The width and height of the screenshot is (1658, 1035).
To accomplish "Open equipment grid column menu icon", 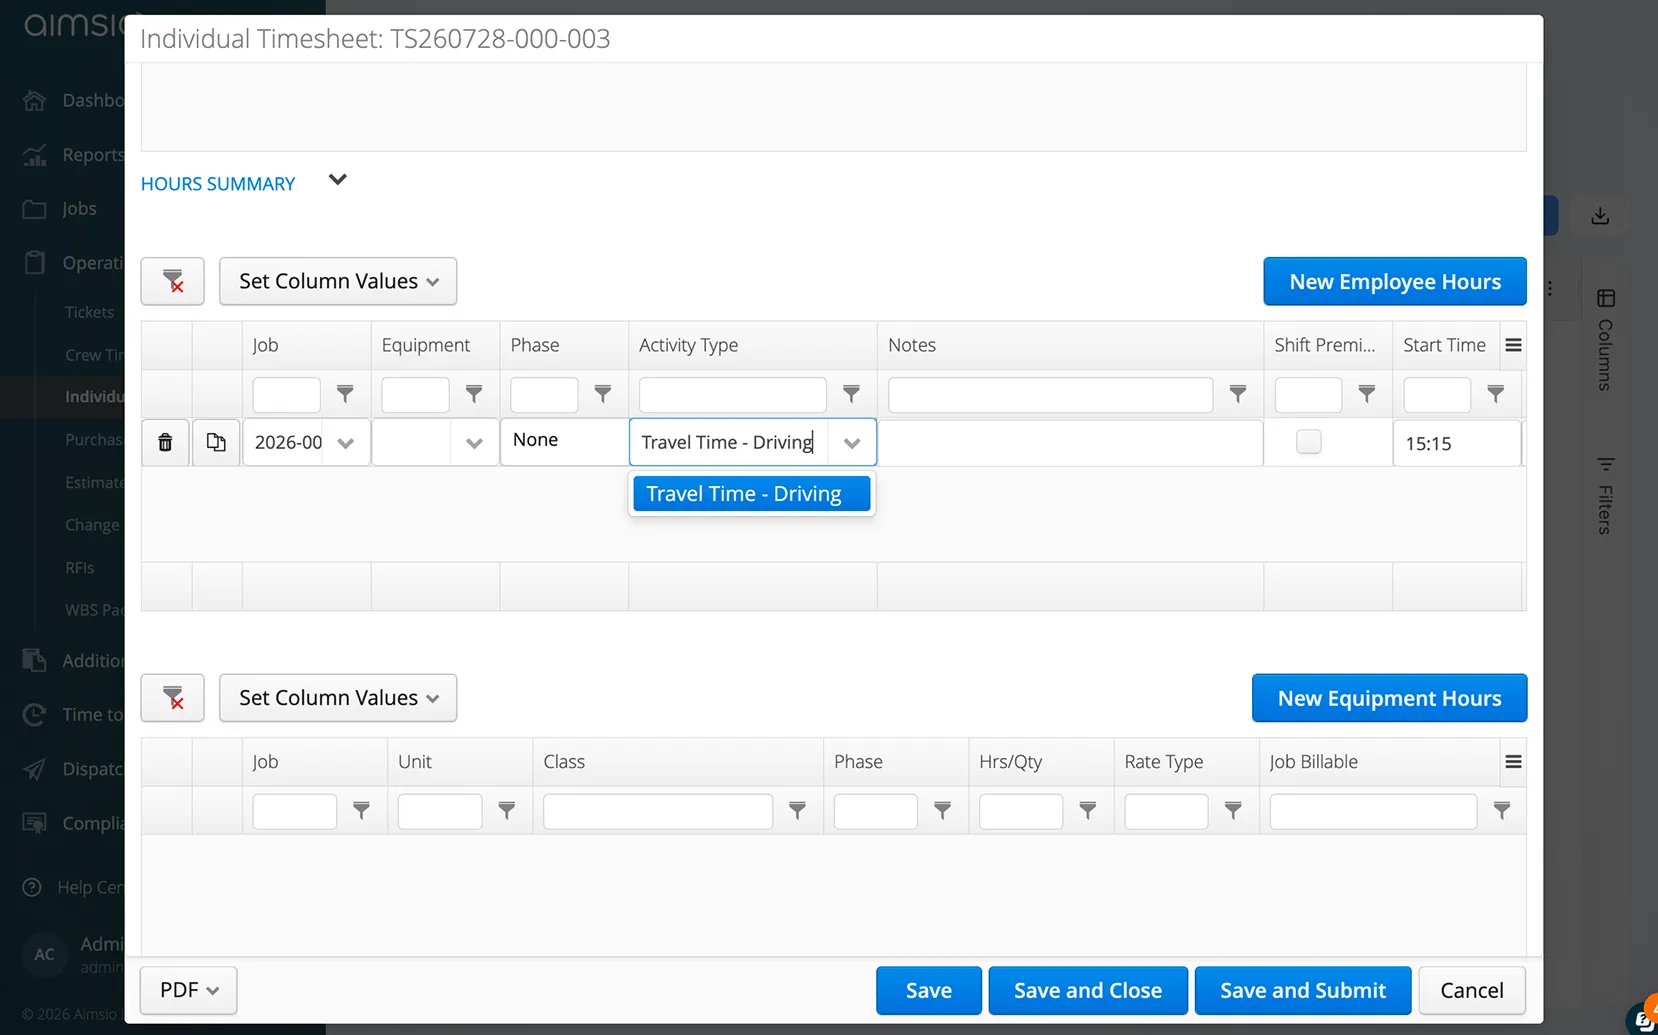I will tap(1513, 762).
